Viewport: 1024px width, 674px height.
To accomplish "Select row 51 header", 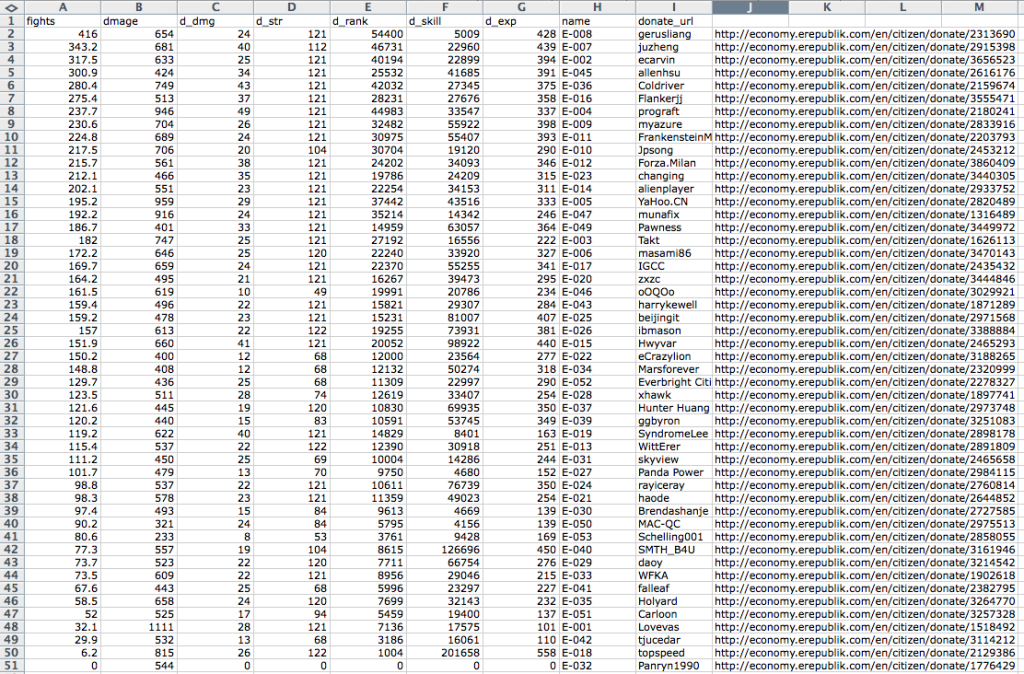I will (x=11, y=666).
